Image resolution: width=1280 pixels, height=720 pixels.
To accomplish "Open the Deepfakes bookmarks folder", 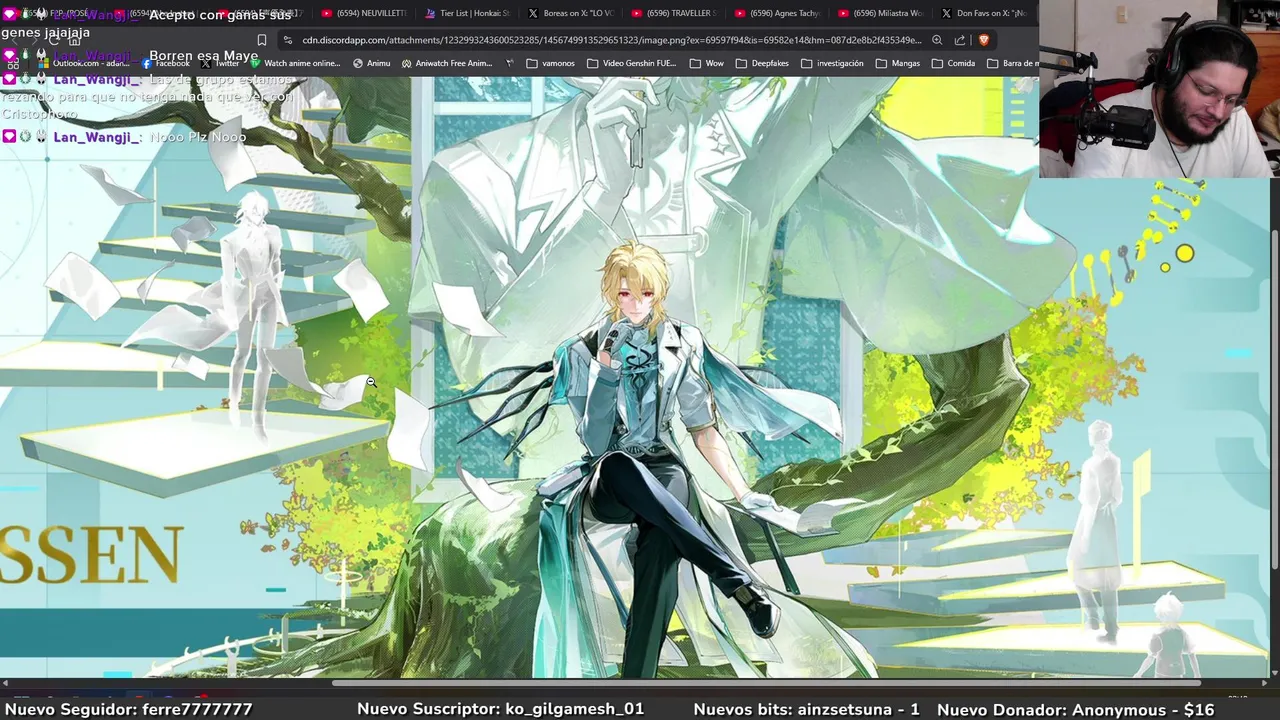I will coord(762,63).
